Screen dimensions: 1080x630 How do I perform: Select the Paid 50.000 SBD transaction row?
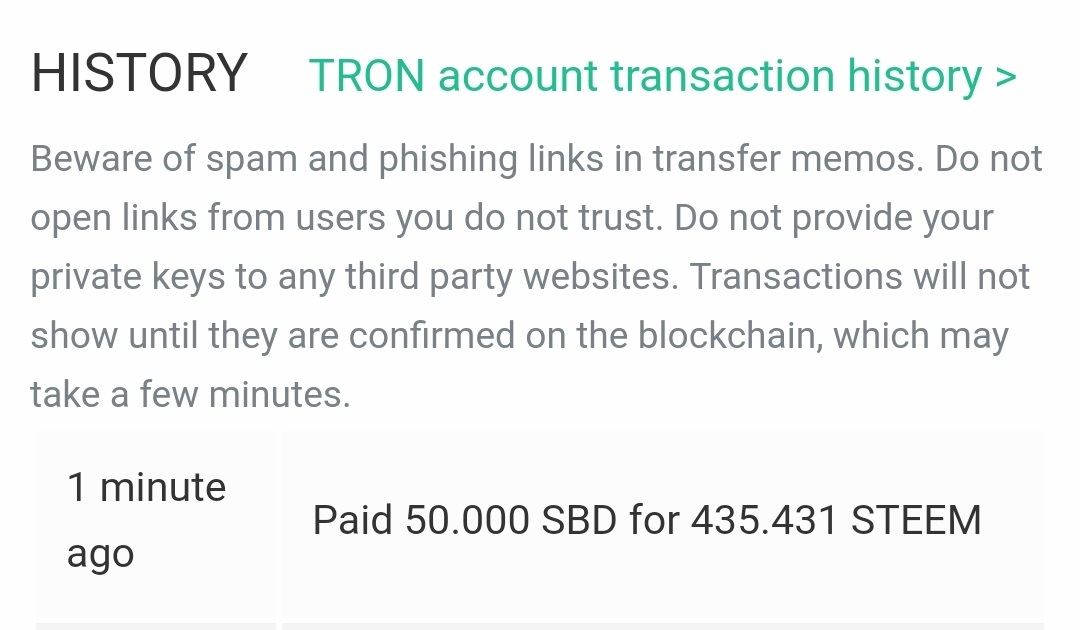tap(647, 520)
